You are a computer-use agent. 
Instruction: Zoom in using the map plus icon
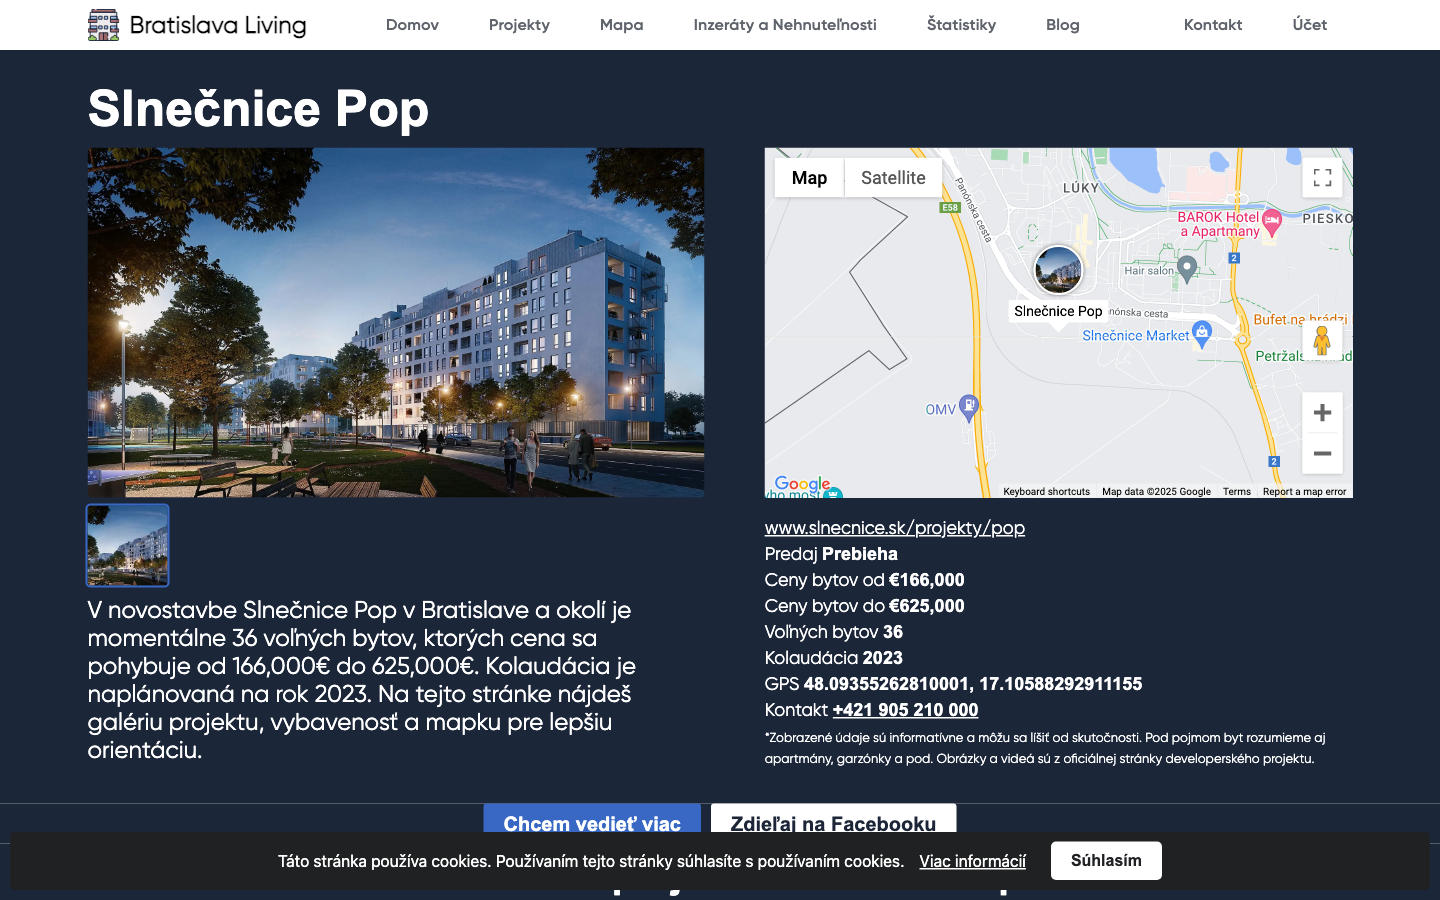point(1322,412)
